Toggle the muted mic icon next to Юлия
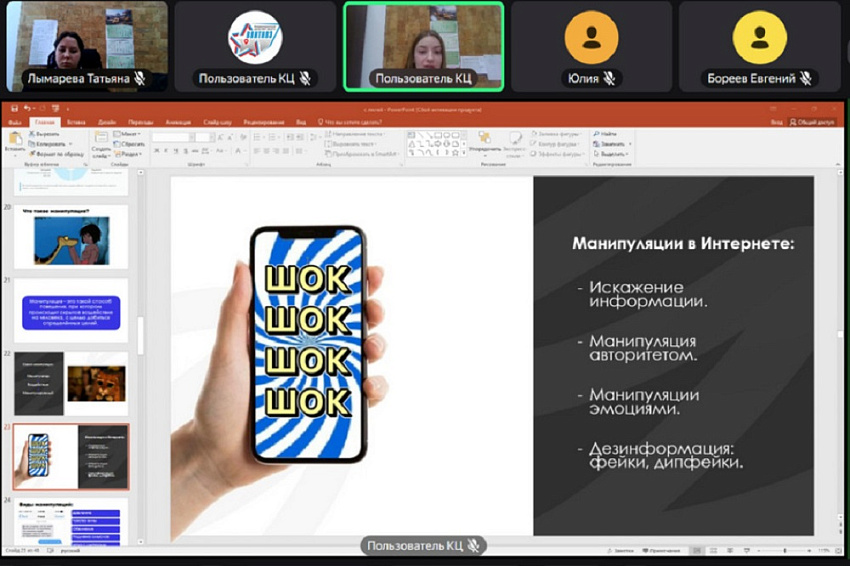This screenshot has width=850, height=566. tap(607, 78)
